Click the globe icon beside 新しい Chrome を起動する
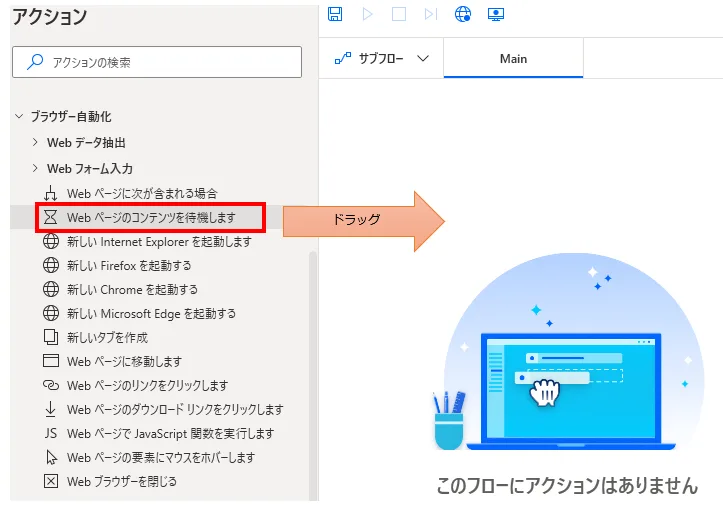This screenshot has width=723, height=509. tap(50, 289)
